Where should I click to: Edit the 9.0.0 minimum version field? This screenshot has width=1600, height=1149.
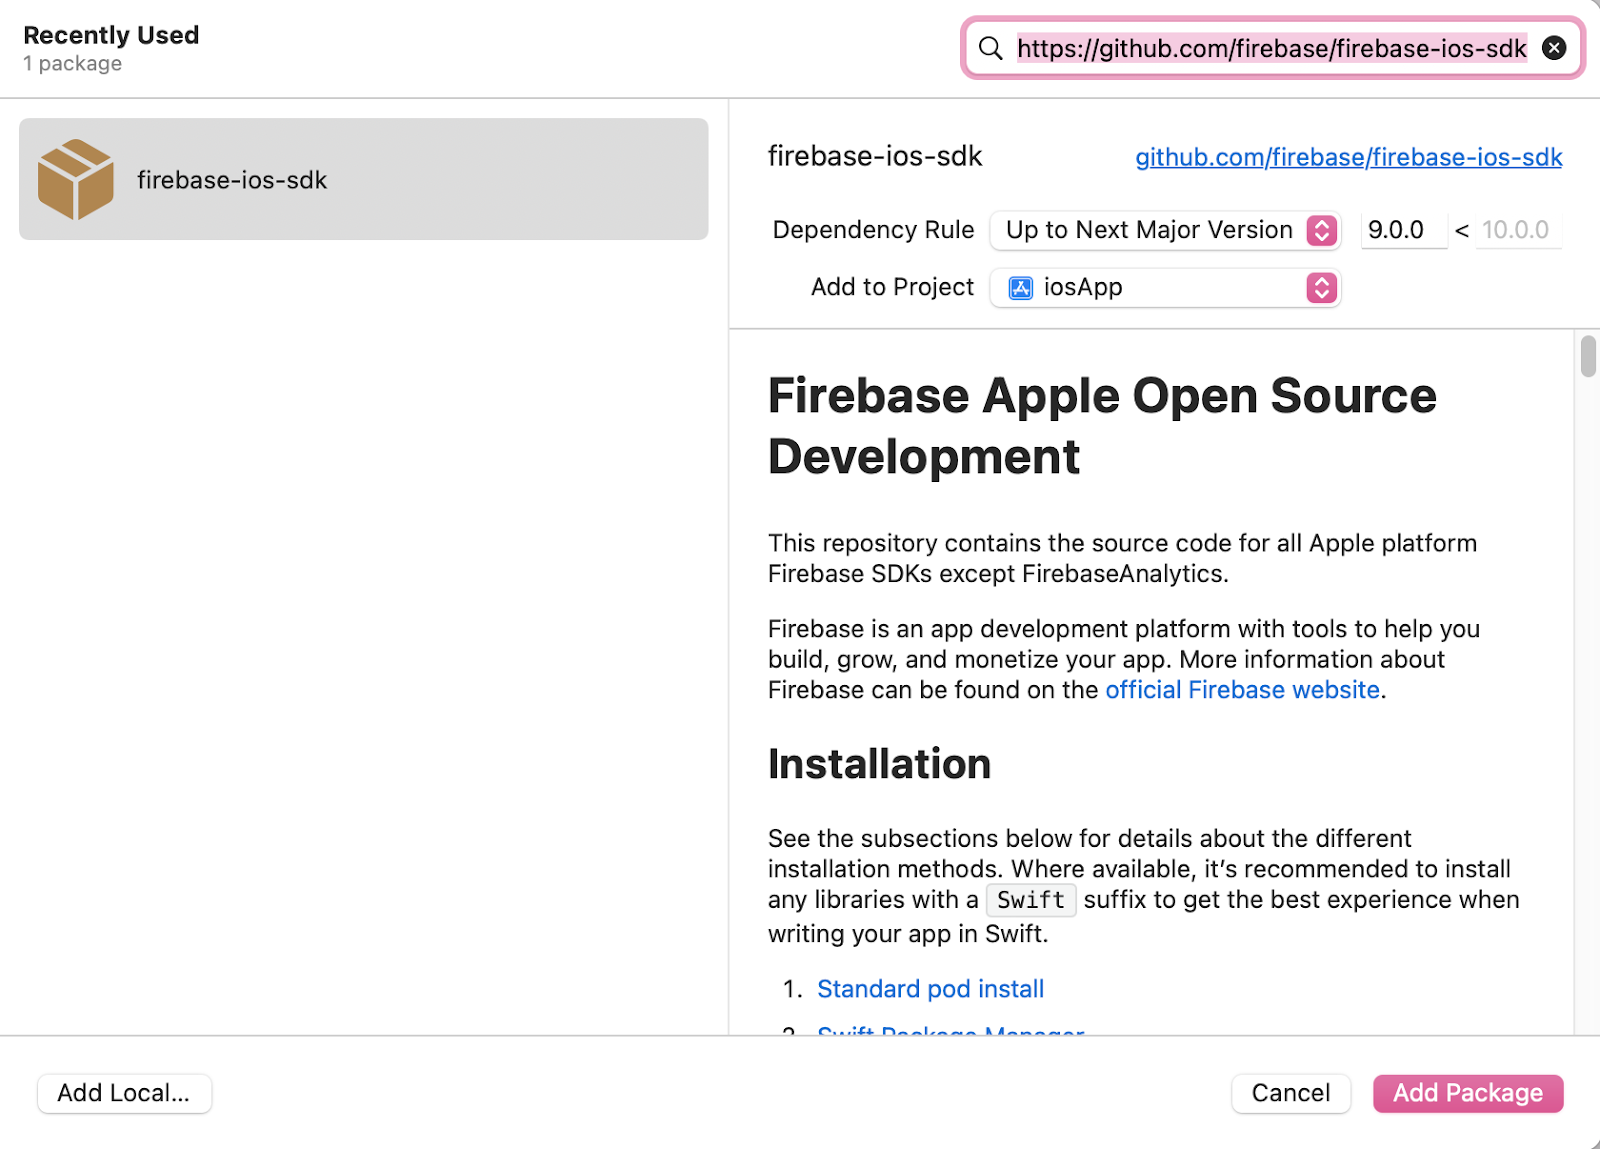pos(1403,230)
